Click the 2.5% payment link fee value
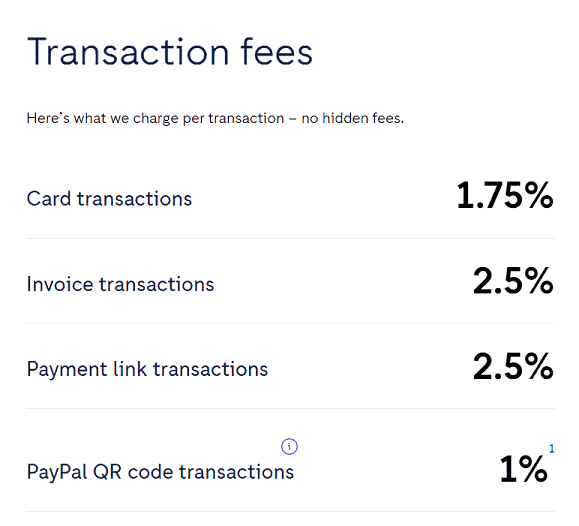 point(513,366)
